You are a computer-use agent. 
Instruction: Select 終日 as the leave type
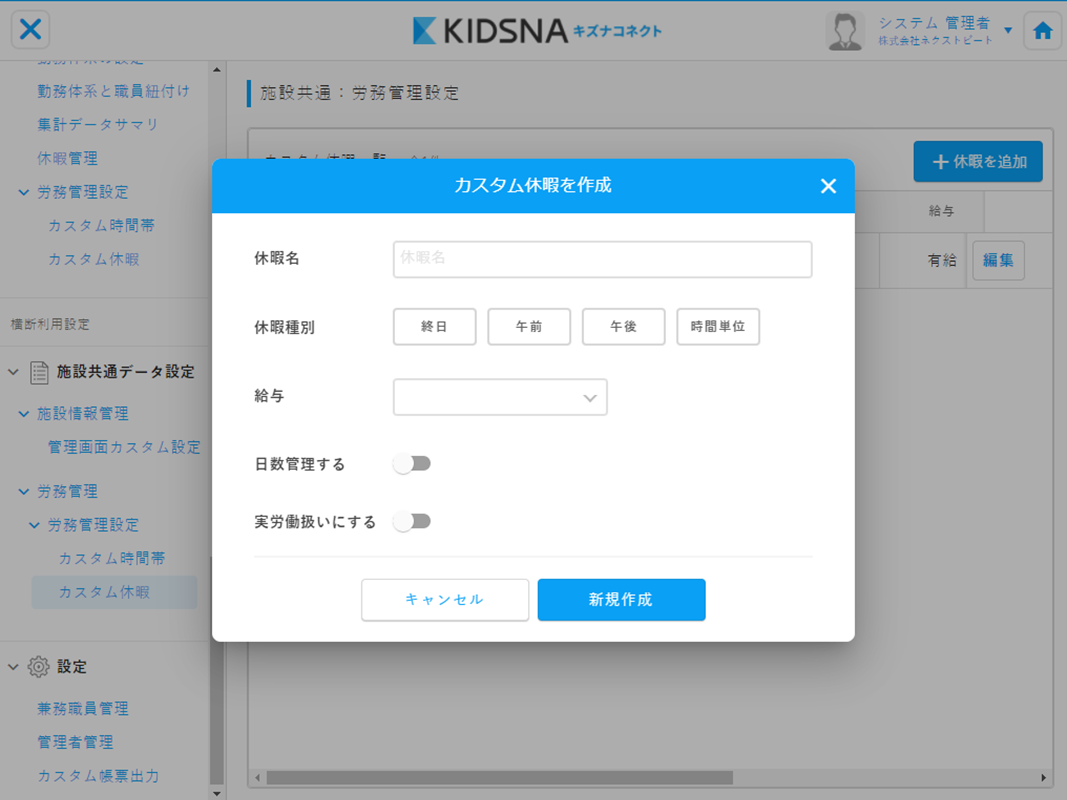coord(434,327)
